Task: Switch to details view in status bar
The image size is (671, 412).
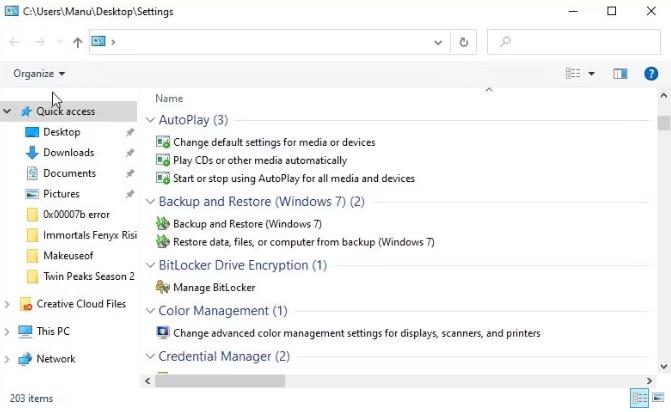Action: [x=639, y=398]
